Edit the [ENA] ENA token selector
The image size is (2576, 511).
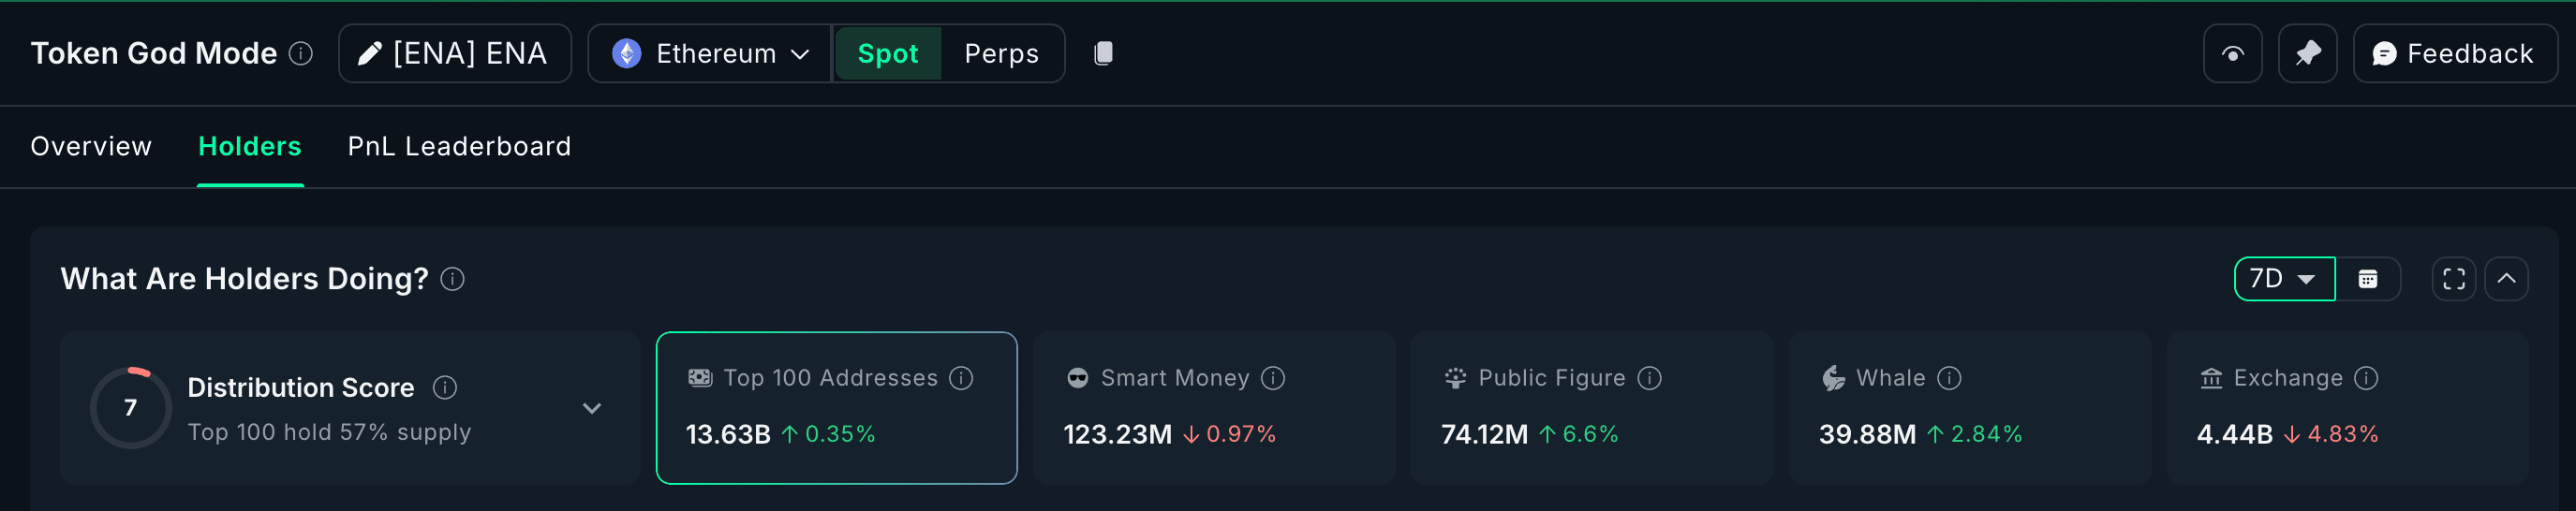[454, 54]
